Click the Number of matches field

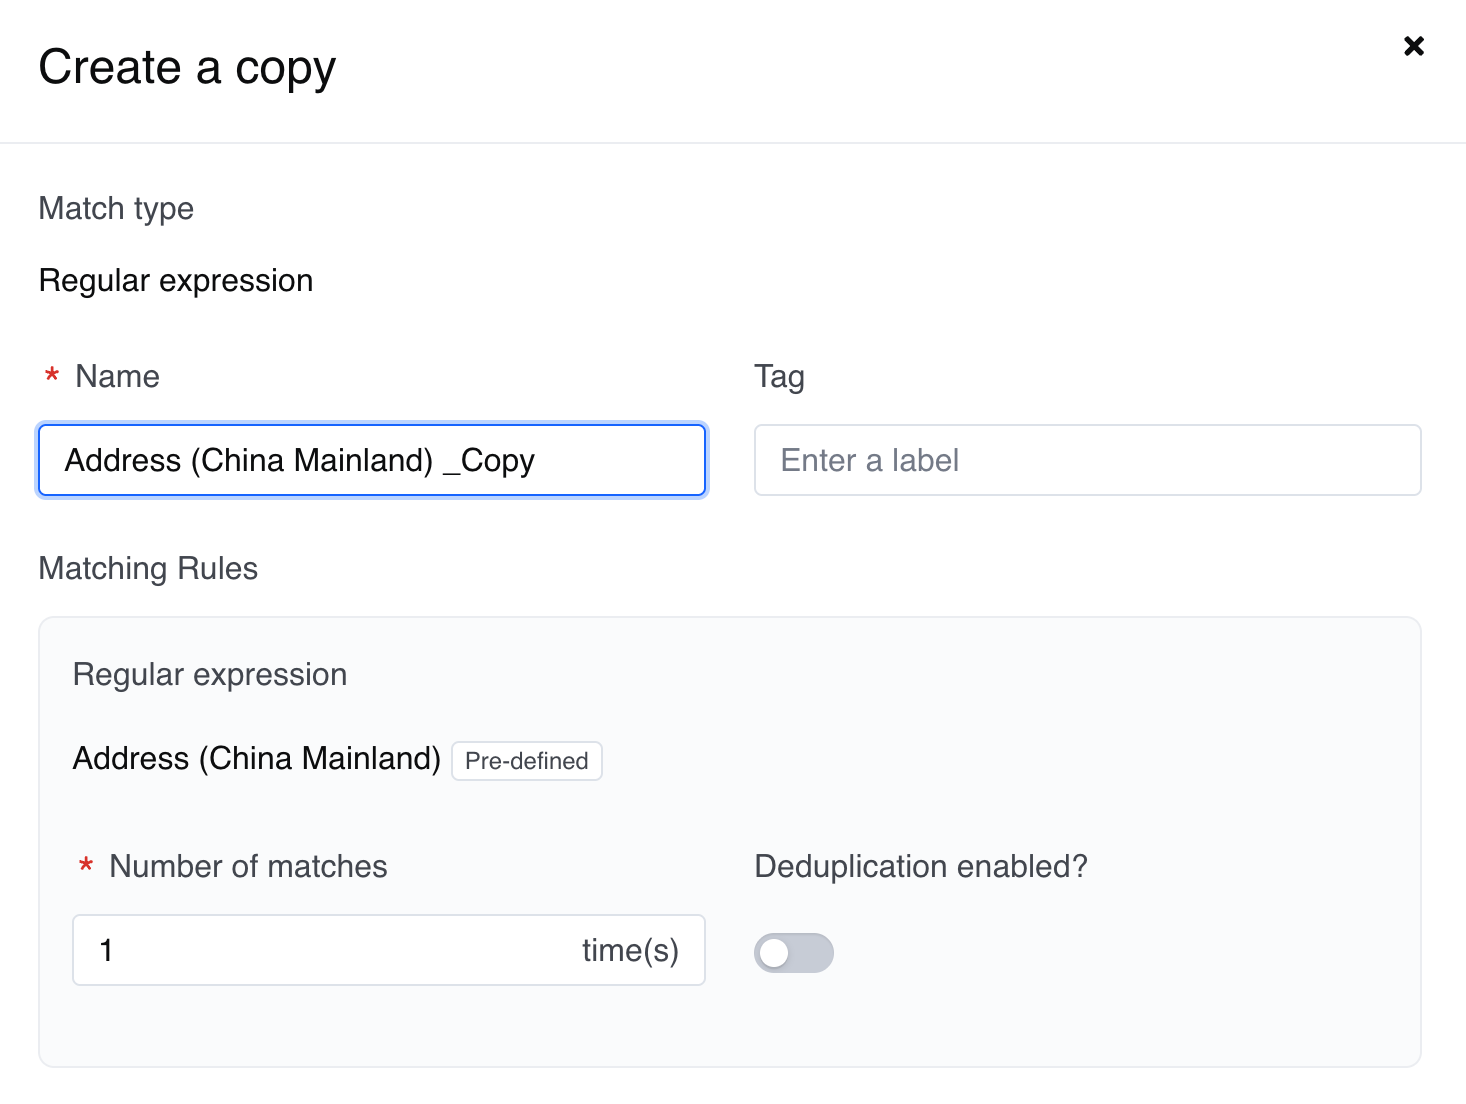(x=330, y=950)
